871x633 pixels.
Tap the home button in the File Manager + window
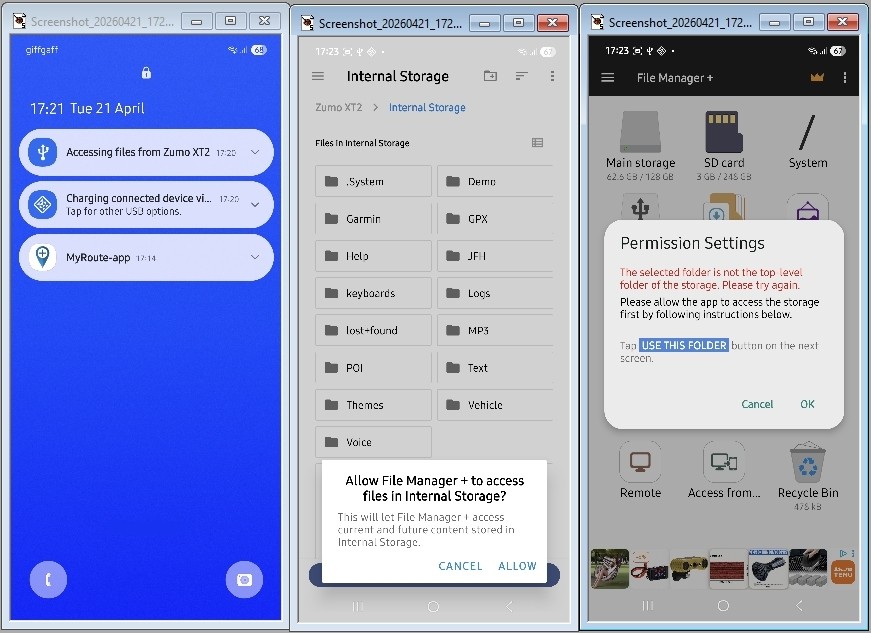pos(723,606)
